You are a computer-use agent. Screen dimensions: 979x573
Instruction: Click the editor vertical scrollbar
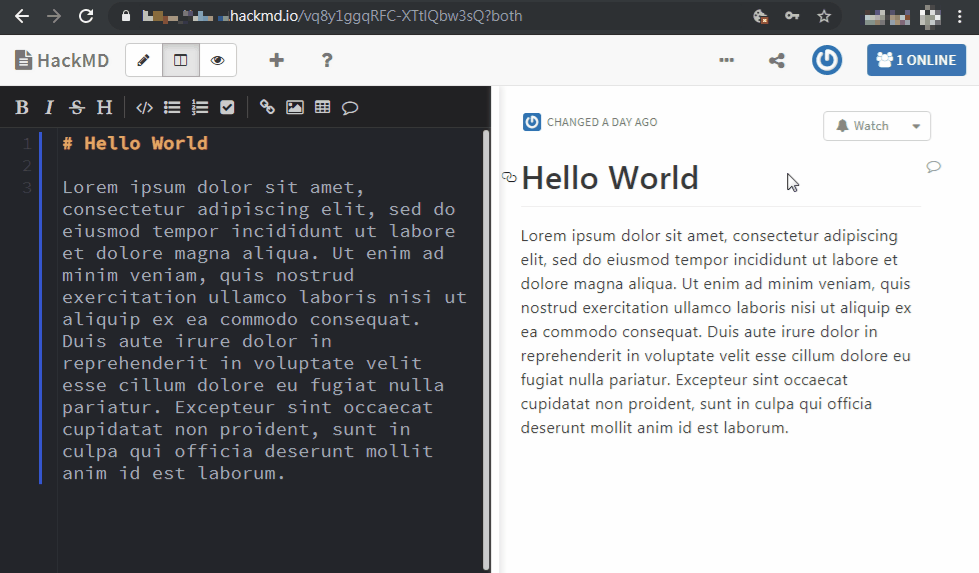click(486, 350)
